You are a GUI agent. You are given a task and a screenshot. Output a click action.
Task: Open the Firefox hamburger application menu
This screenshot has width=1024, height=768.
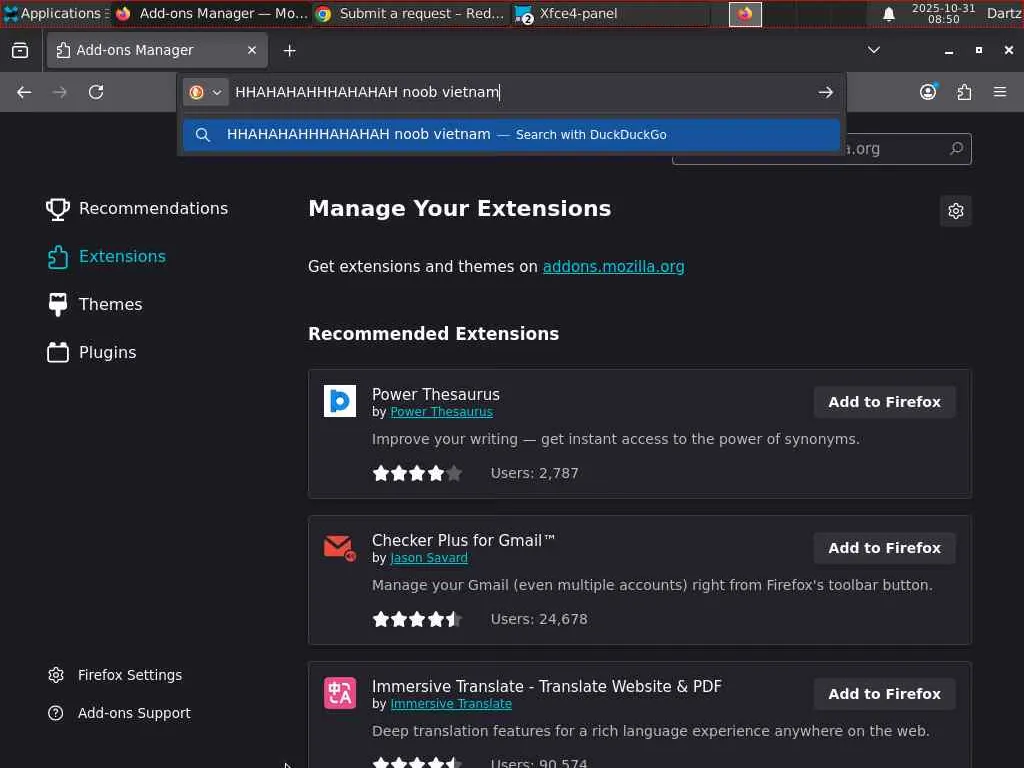(x=1000, y=92)
